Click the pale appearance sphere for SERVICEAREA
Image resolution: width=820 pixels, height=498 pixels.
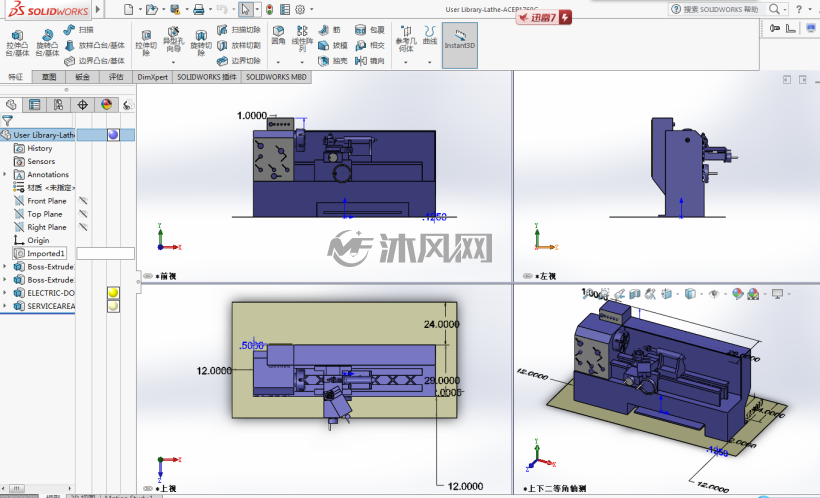coord(113,306)
